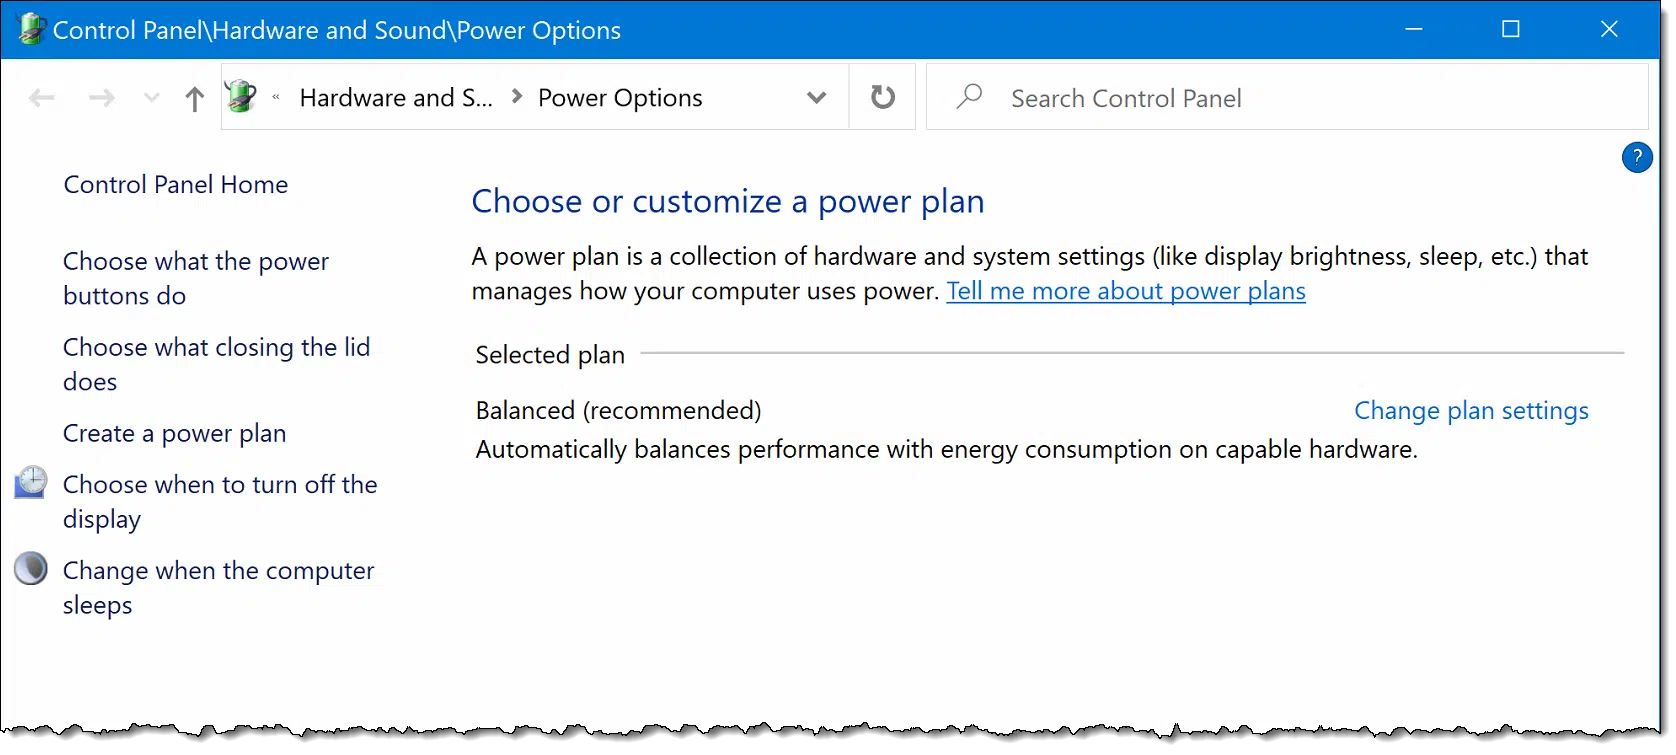Expand breadcrumb chevron after Hardware and Sound
Screen dimensions: 1676x755
tap(517, 97)
